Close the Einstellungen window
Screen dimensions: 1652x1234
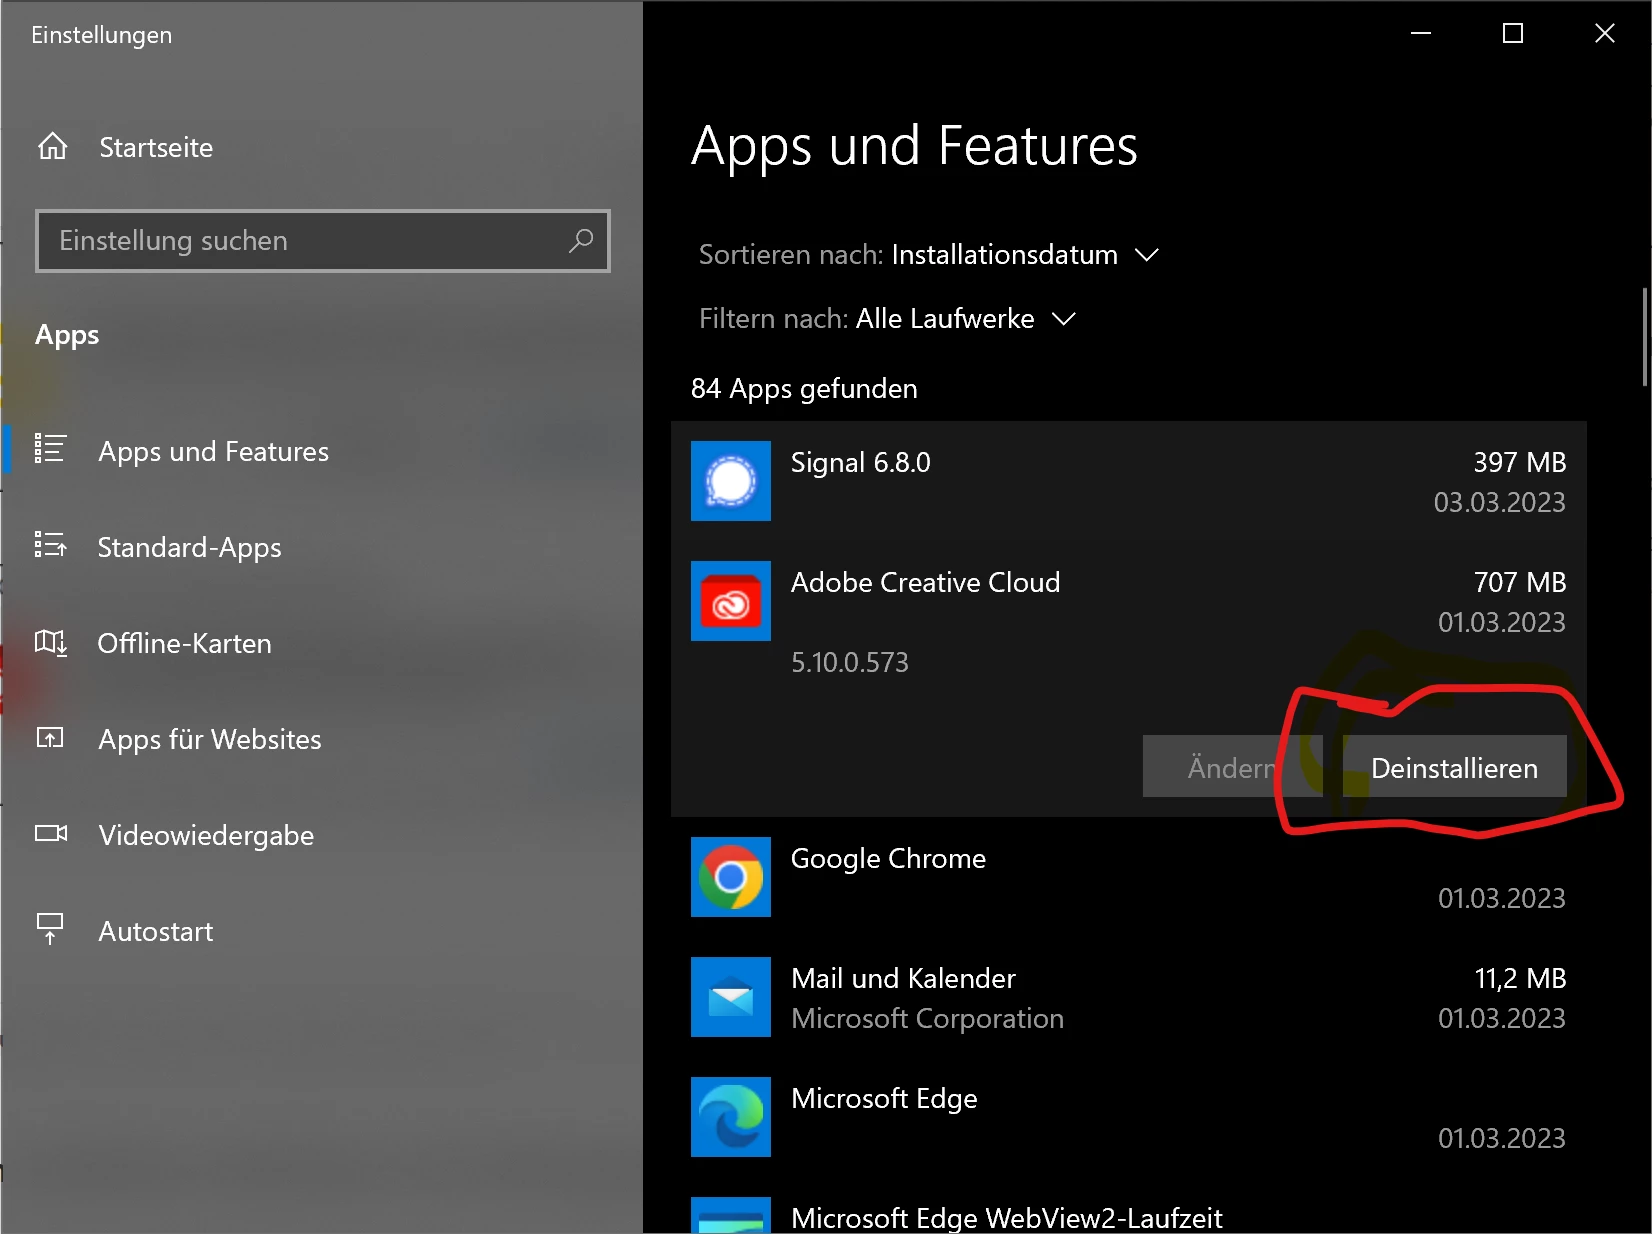tap(1605, 33)
